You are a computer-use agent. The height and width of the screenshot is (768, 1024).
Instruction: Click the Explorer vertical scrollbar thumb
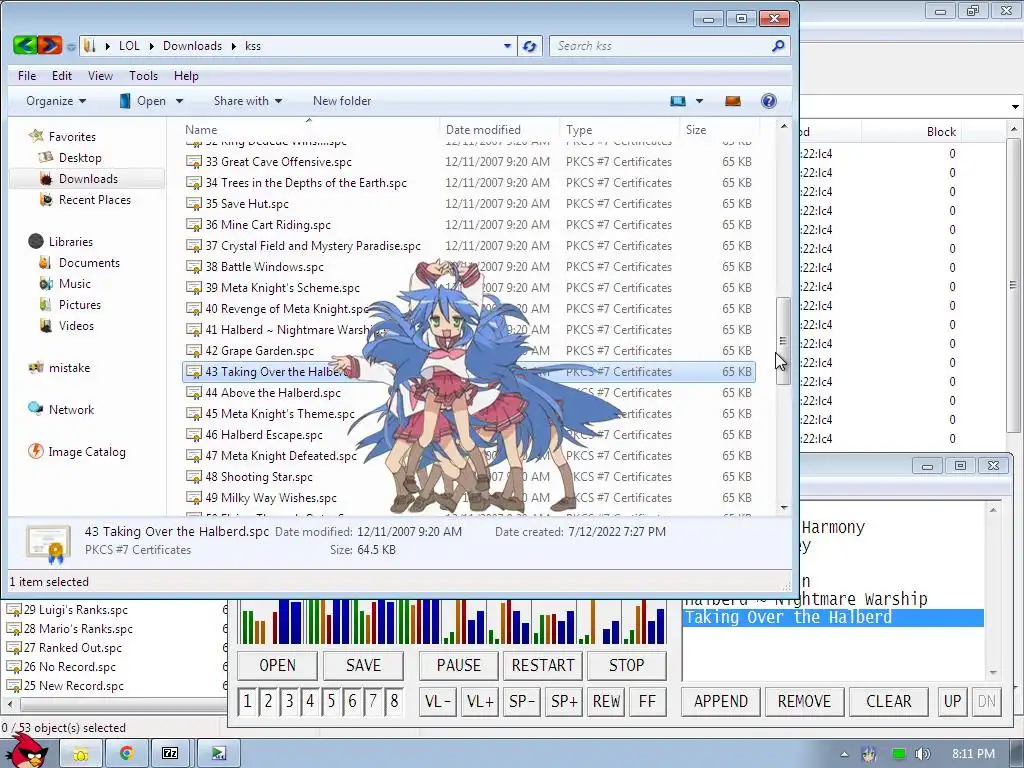tap(784, 341)
